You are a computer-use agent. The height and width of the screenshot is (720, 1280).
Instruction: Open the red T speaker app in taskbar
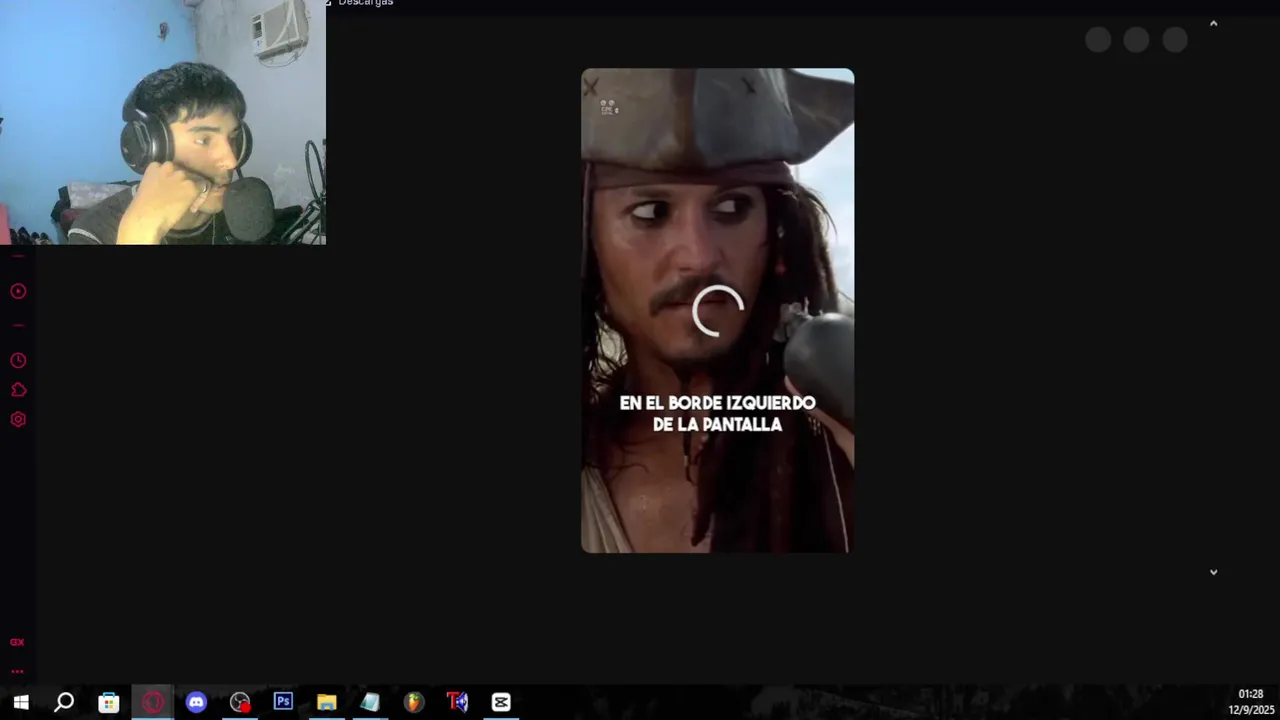(x=458, y=702)
